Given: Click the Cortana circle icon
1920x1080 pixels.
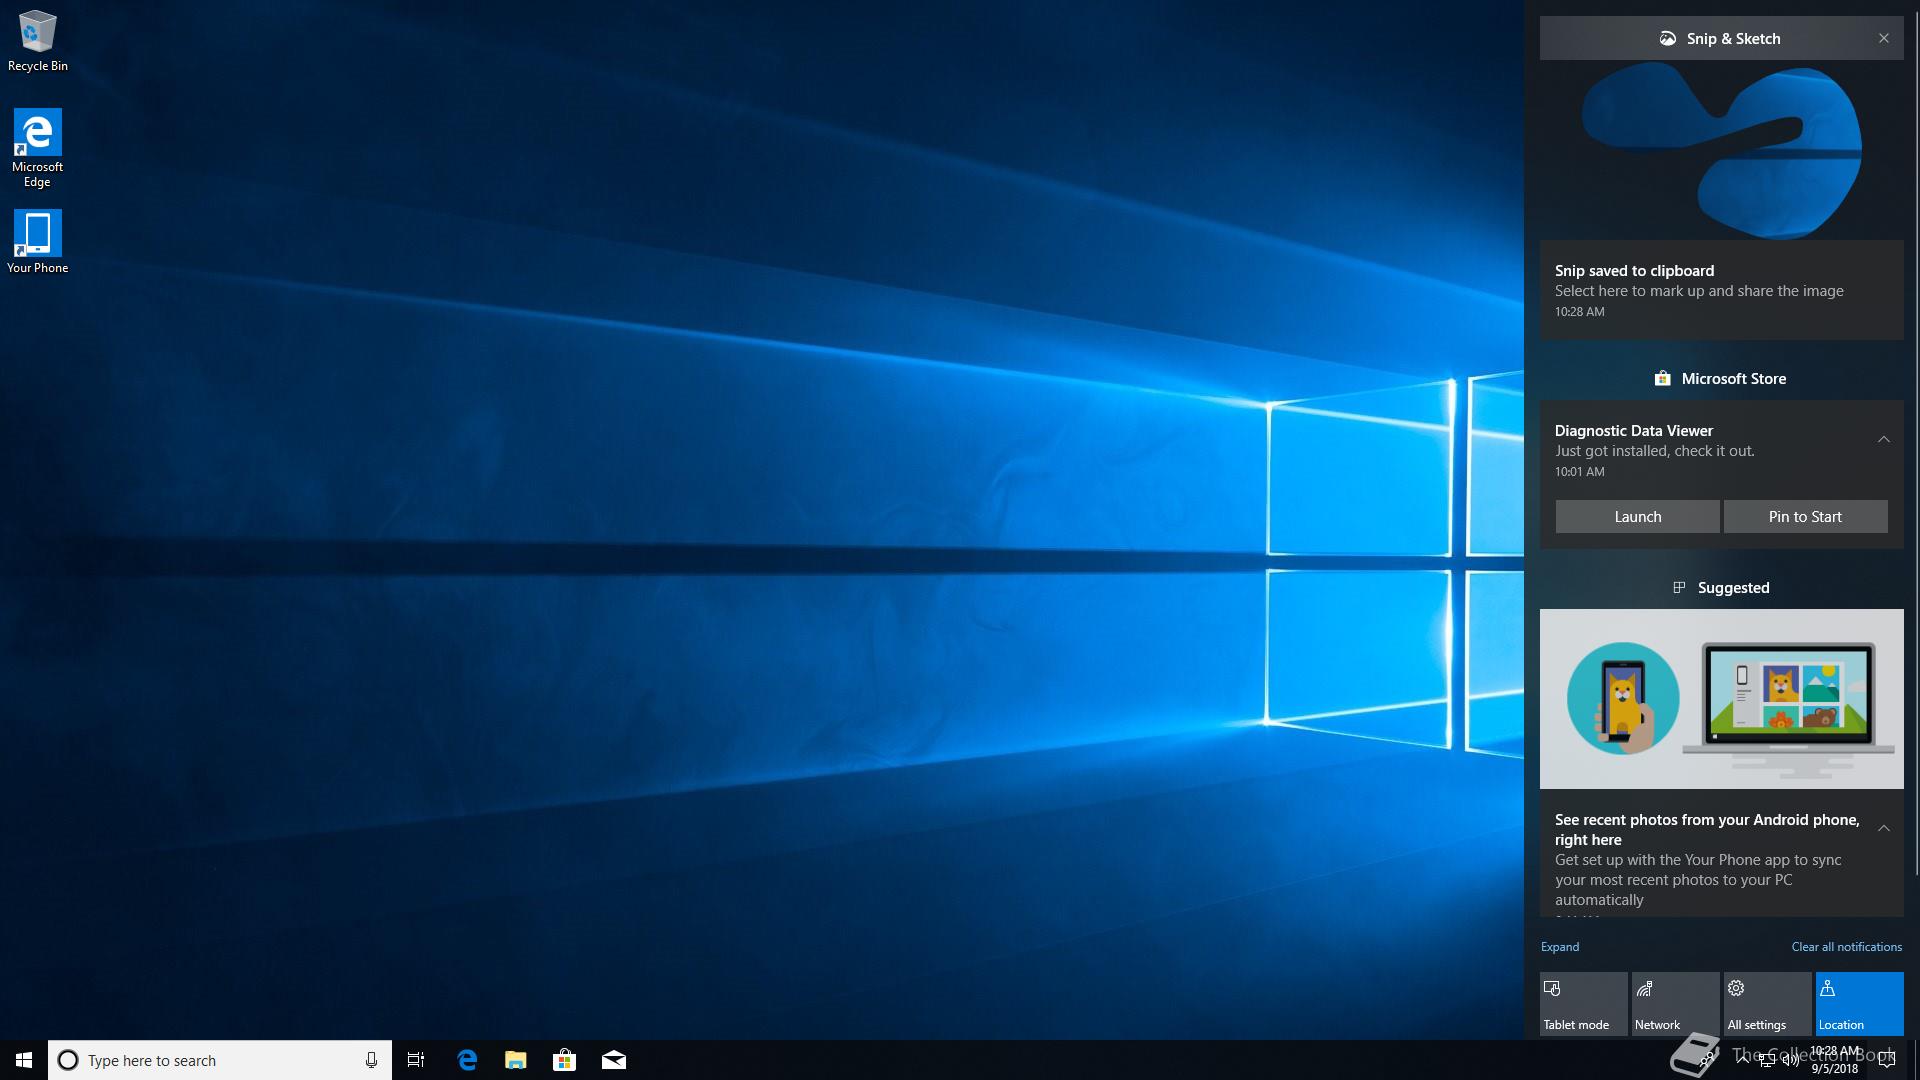Looking at the screenshot, I should point(68,1060).
